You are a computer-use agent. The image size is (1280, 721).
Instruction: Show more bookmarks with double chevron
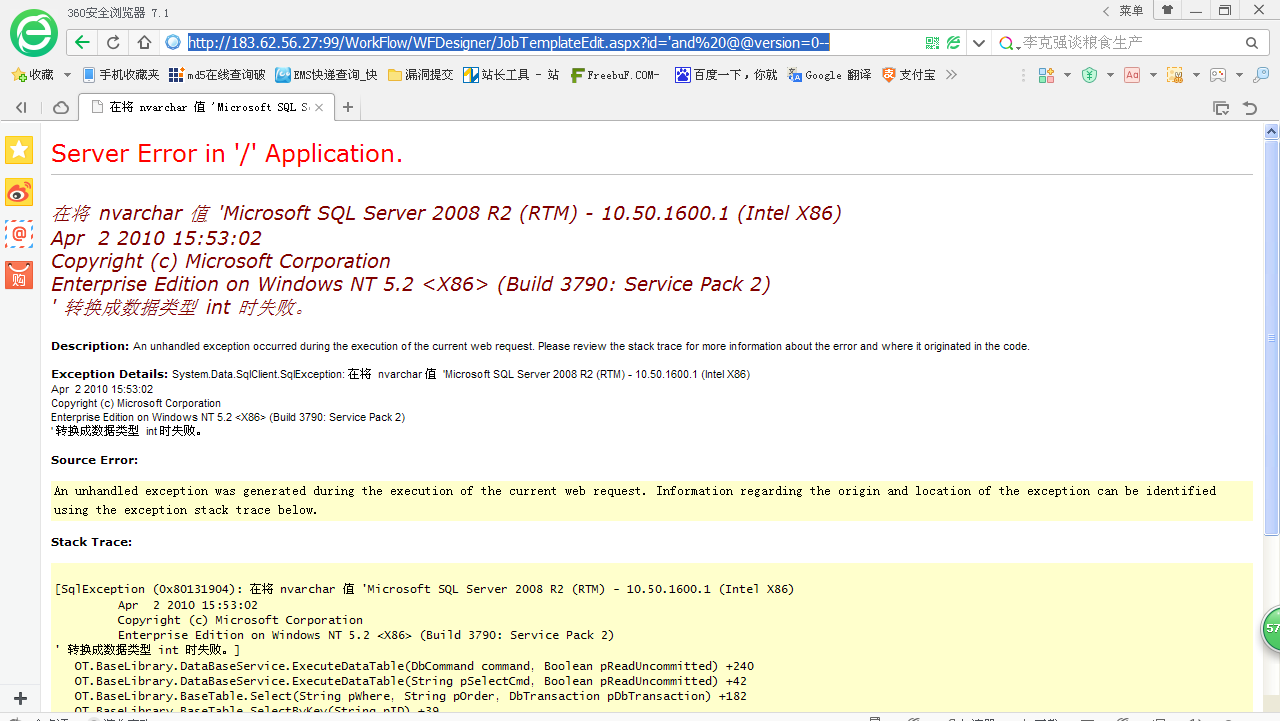click(951, 75)
